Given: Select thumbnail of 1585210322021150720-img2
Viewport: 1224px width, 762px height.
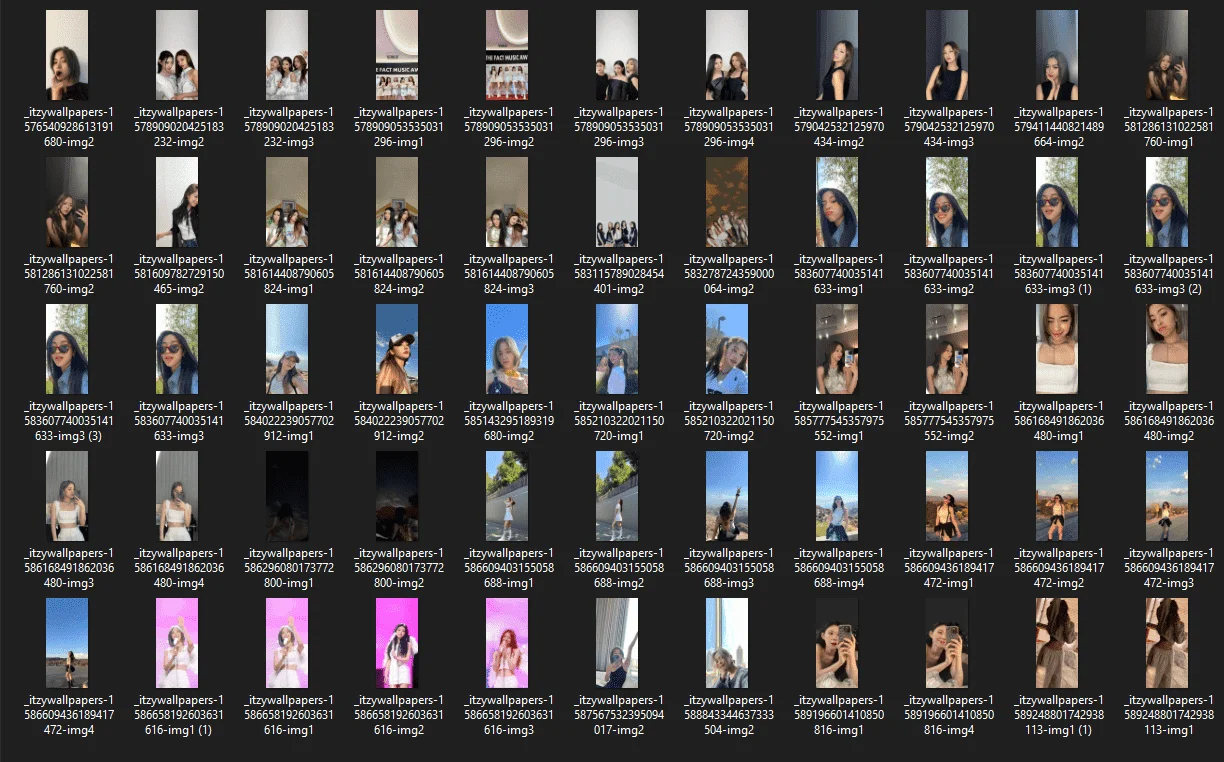Looking at the screenshot, I should tap(727, 350).
